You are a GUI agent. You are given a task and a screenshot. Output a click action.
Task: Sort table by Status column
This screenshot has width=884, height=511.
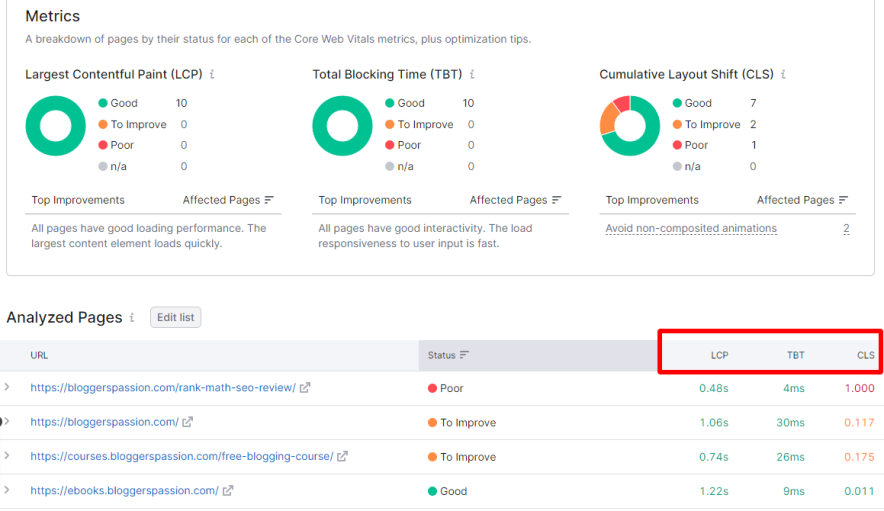pyautogui.click(x=448, y=355)
